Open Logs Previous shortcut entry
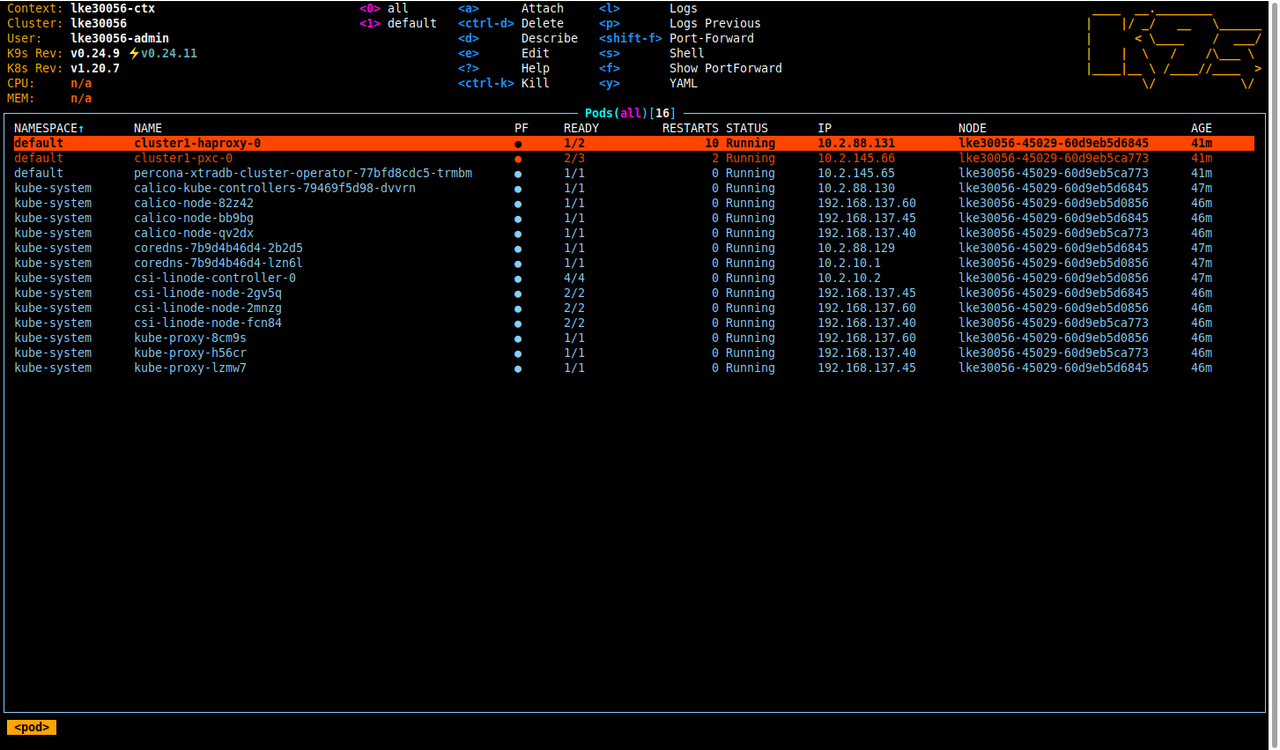 coord(680,23)
